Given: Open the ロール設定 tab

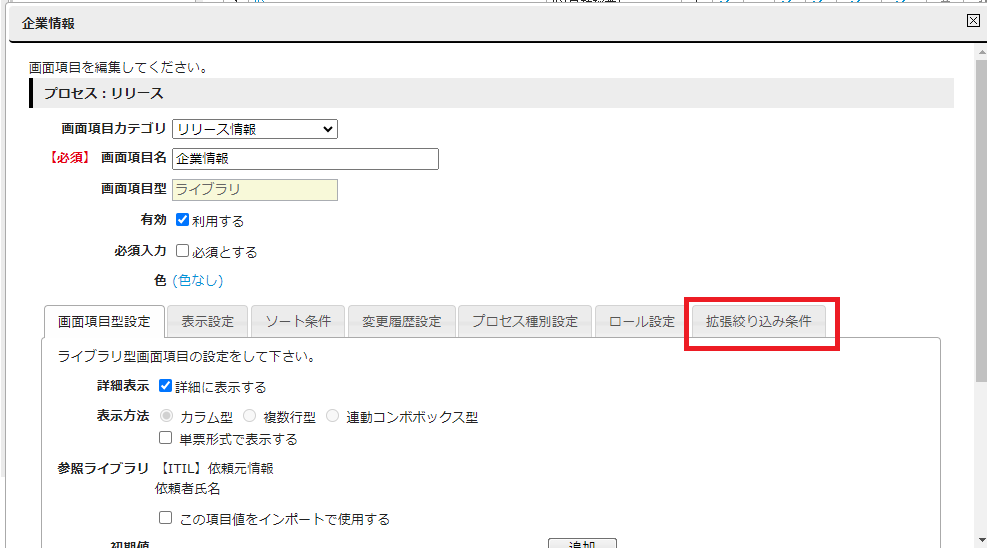Looking at the screenshot, I should tap(641, 322).
